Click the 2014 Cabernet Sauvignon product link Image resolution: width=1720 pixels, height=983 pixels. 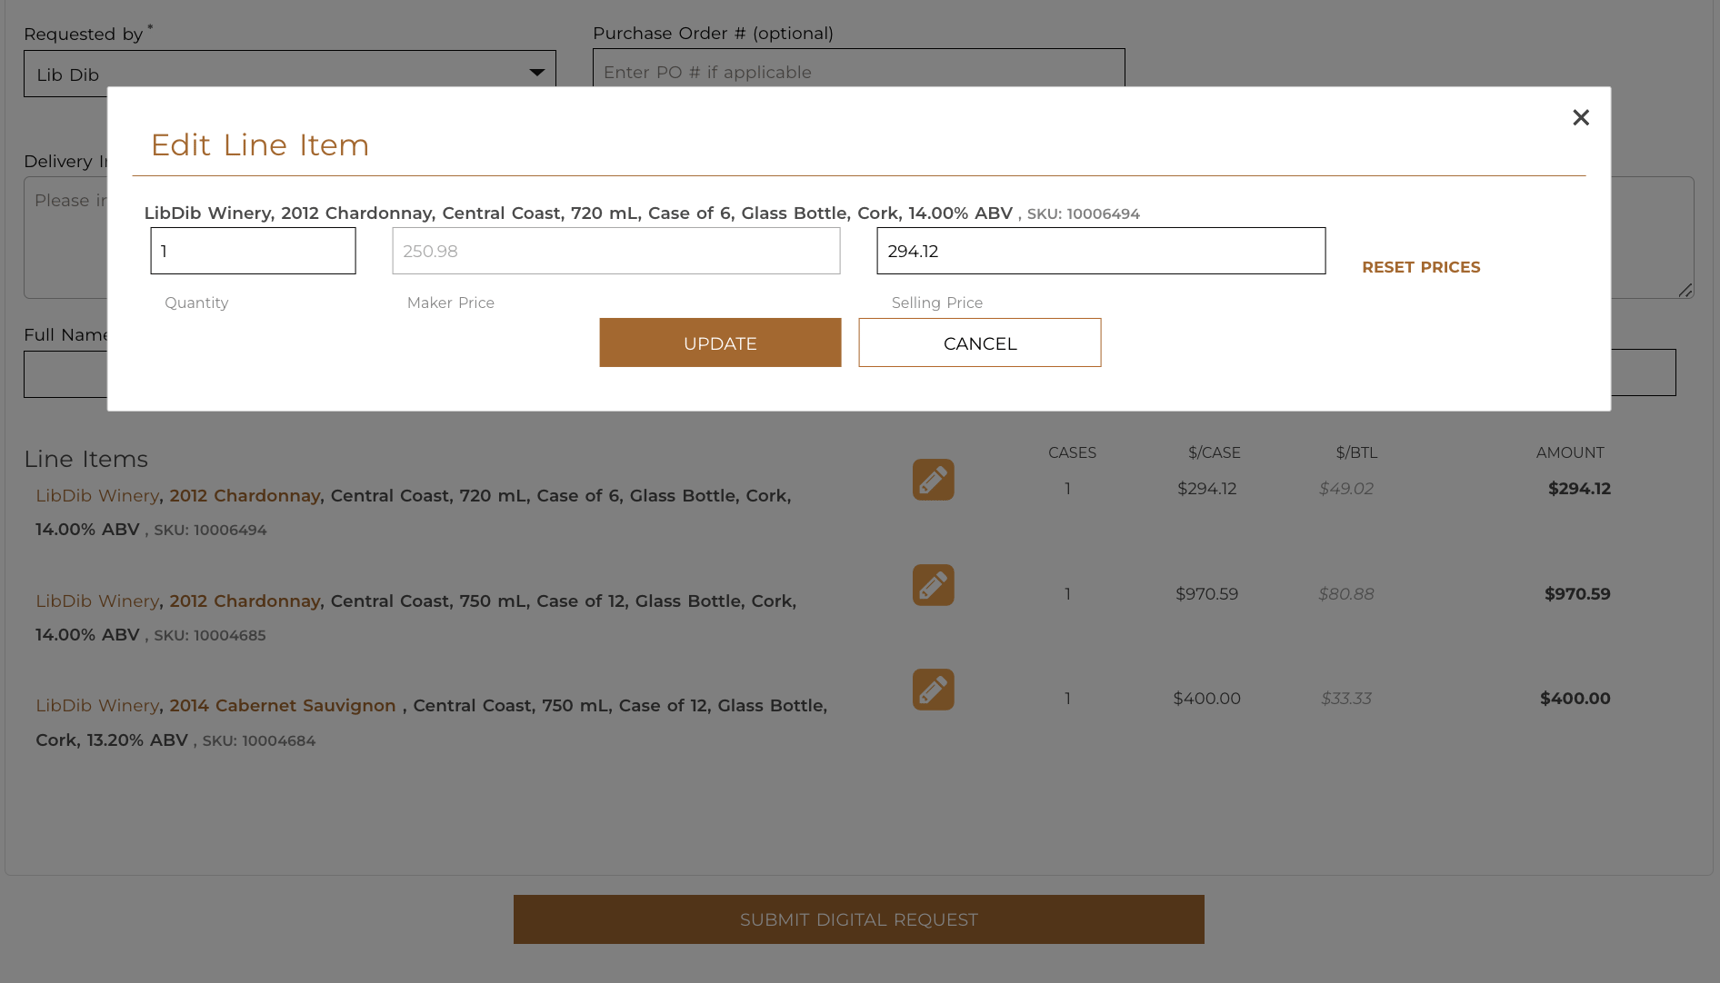[283, 705]
